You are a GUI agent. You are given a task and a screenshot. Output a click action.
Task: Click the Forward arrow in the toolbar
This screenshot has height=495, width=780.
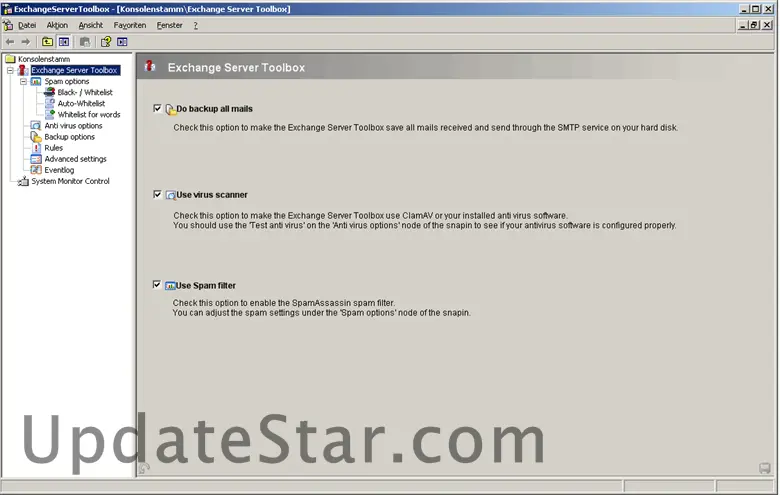point(26,42)
